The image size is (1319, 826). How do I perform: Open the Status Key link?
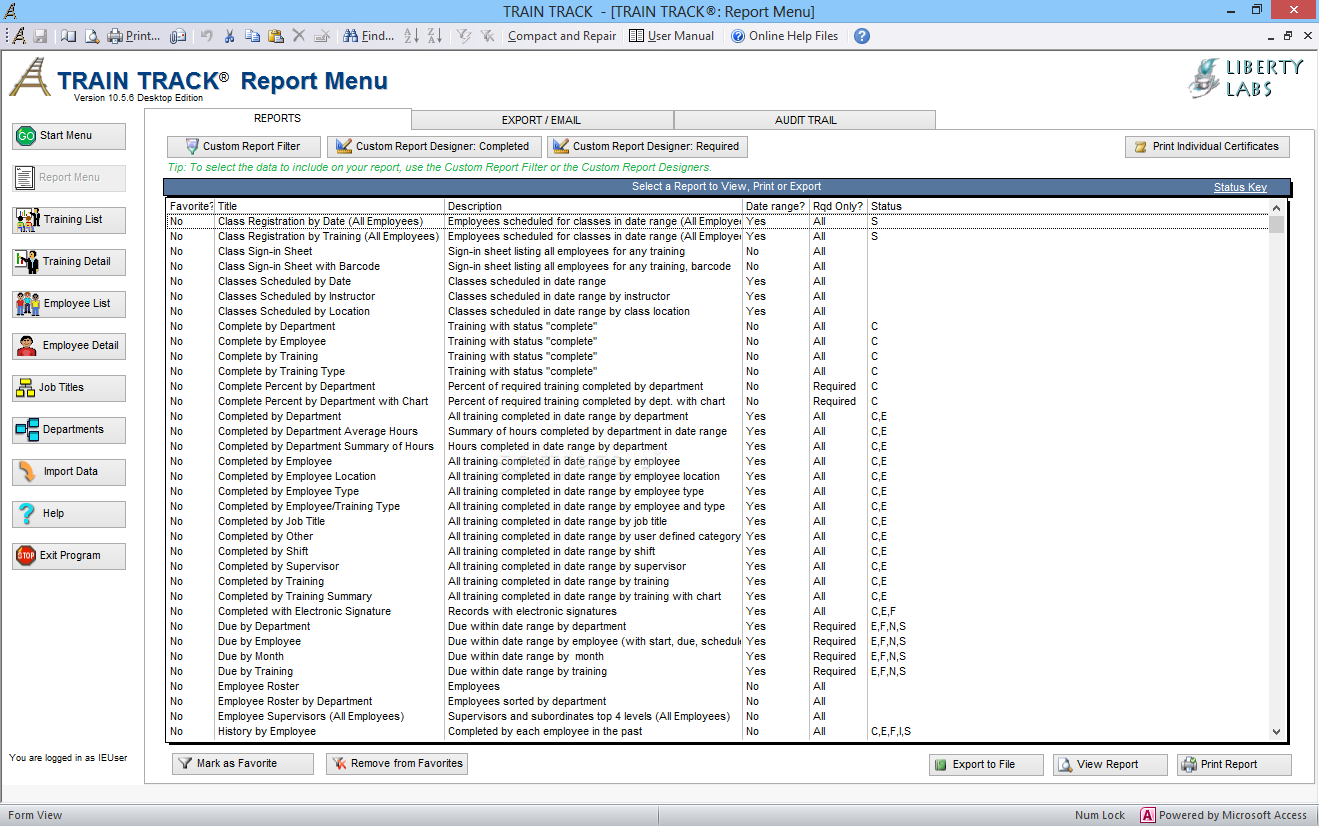click(1240, 187)
